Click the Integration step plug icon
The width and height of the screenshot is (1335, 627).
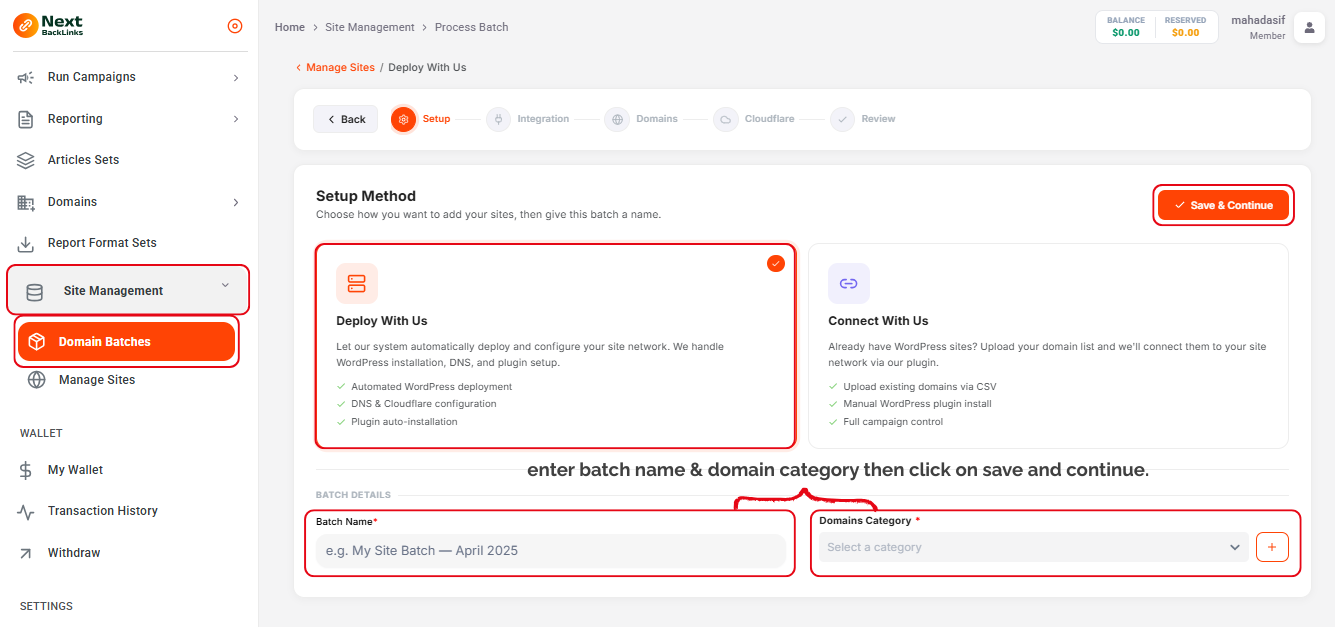click(x=498, y=119)
